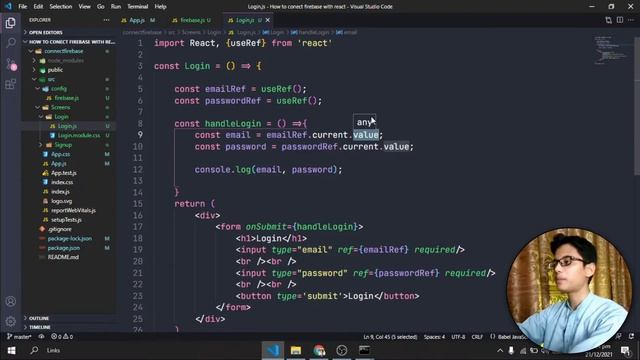
Task: Close the Login.js editor tab
Action: [x=268, y=20]
